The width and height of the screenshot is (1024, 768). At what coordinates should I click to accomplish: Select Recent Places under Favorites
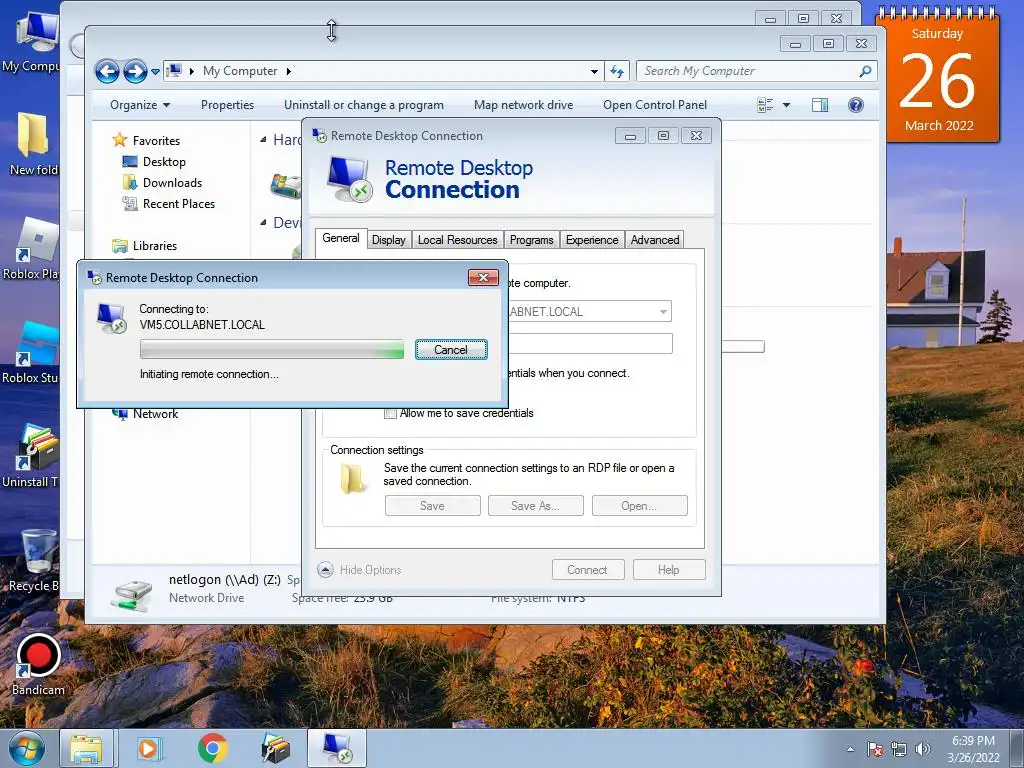tap(179, 204)
